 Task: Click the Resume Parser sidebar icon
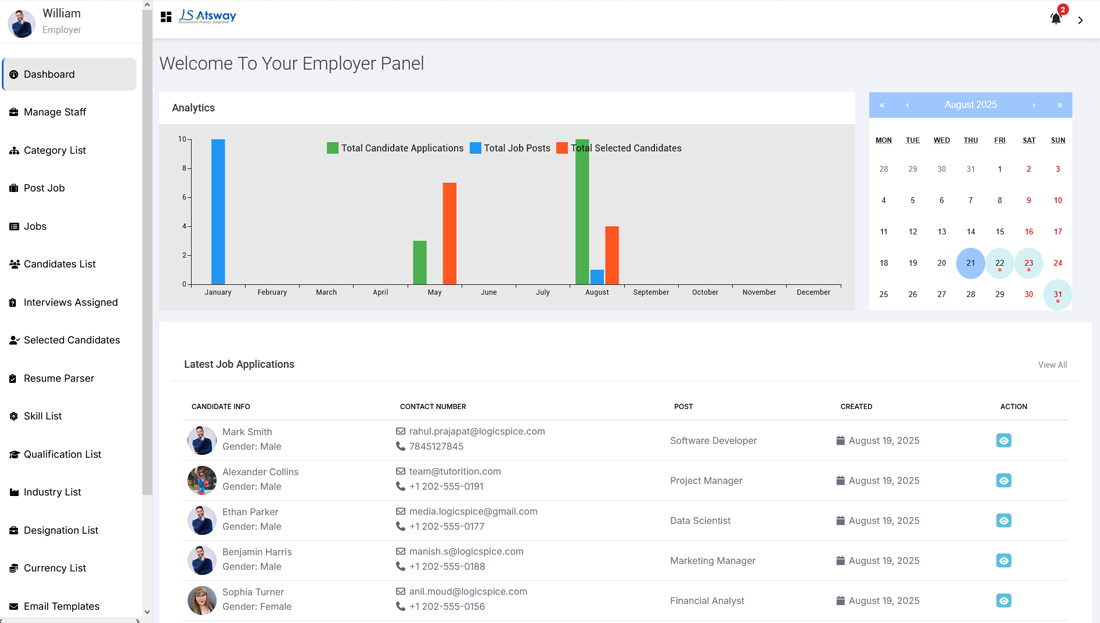[13, 379]
